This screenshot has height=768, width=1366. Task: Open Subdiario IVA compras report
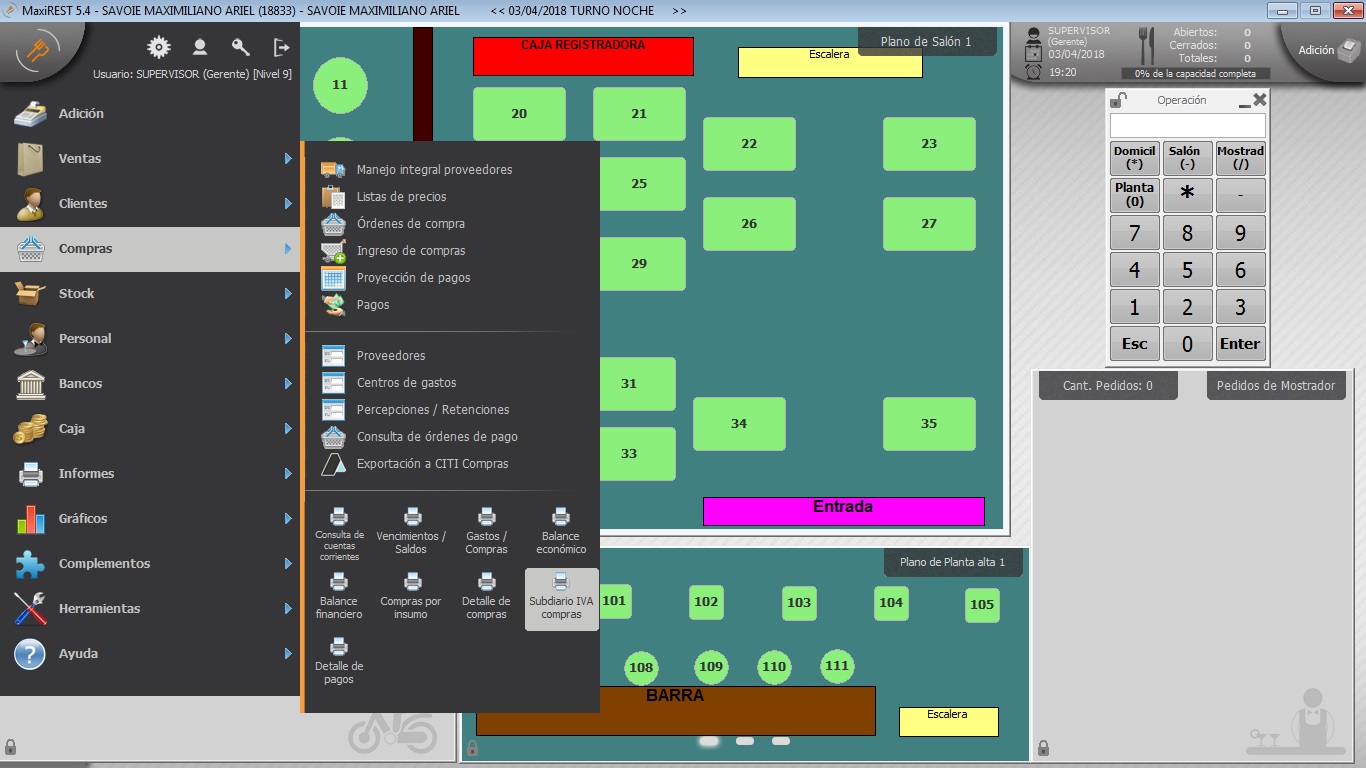(x=561, y=599)
